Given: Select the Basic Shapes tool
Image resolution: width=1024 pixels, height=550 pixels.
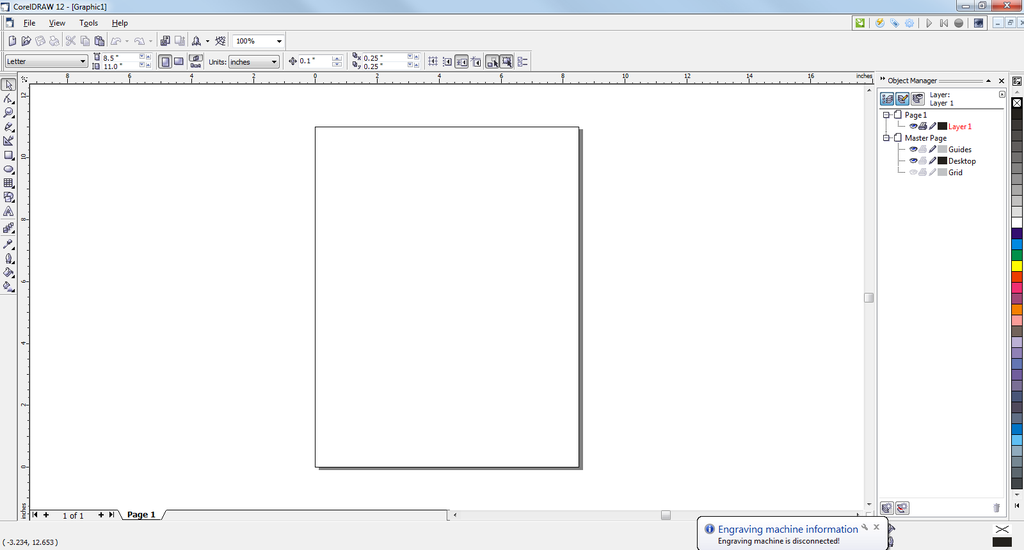Looking at the screenshot, I should tap(8, 197).
